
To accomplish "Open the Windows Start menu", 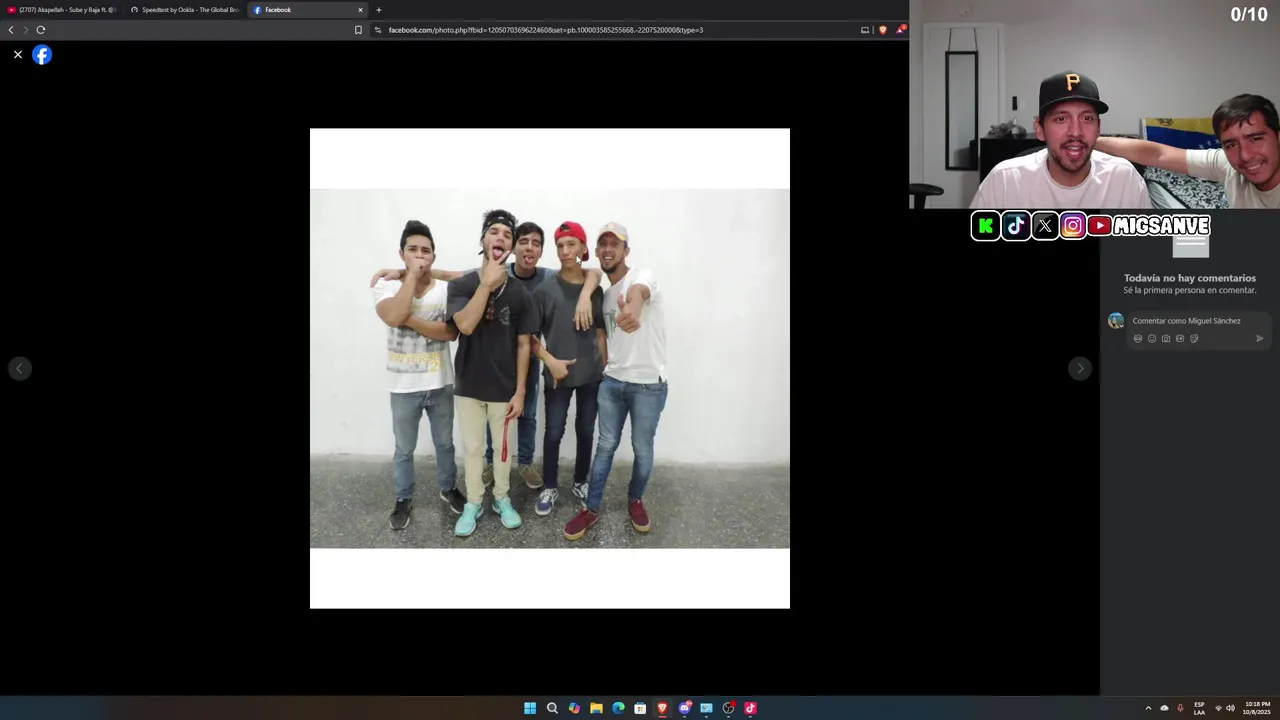I will 530,708.
